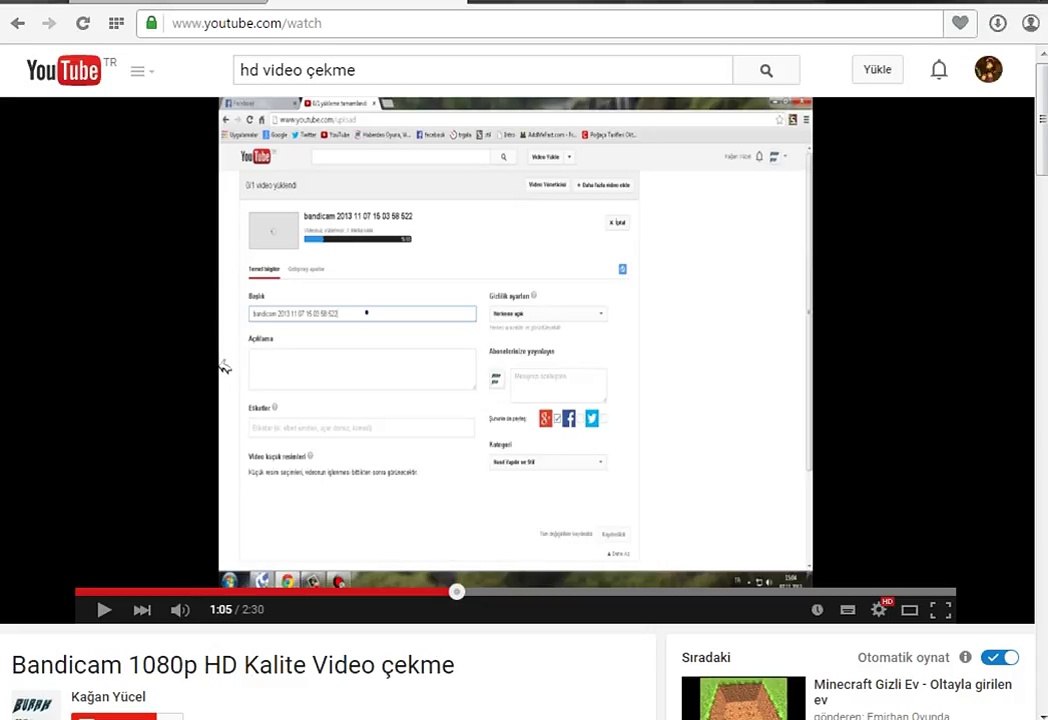Viewport: 1048px width, 720px height.
Task: Open the Minecraft Gizli Ev video thumbnail
Action: [x=743, y=698]
